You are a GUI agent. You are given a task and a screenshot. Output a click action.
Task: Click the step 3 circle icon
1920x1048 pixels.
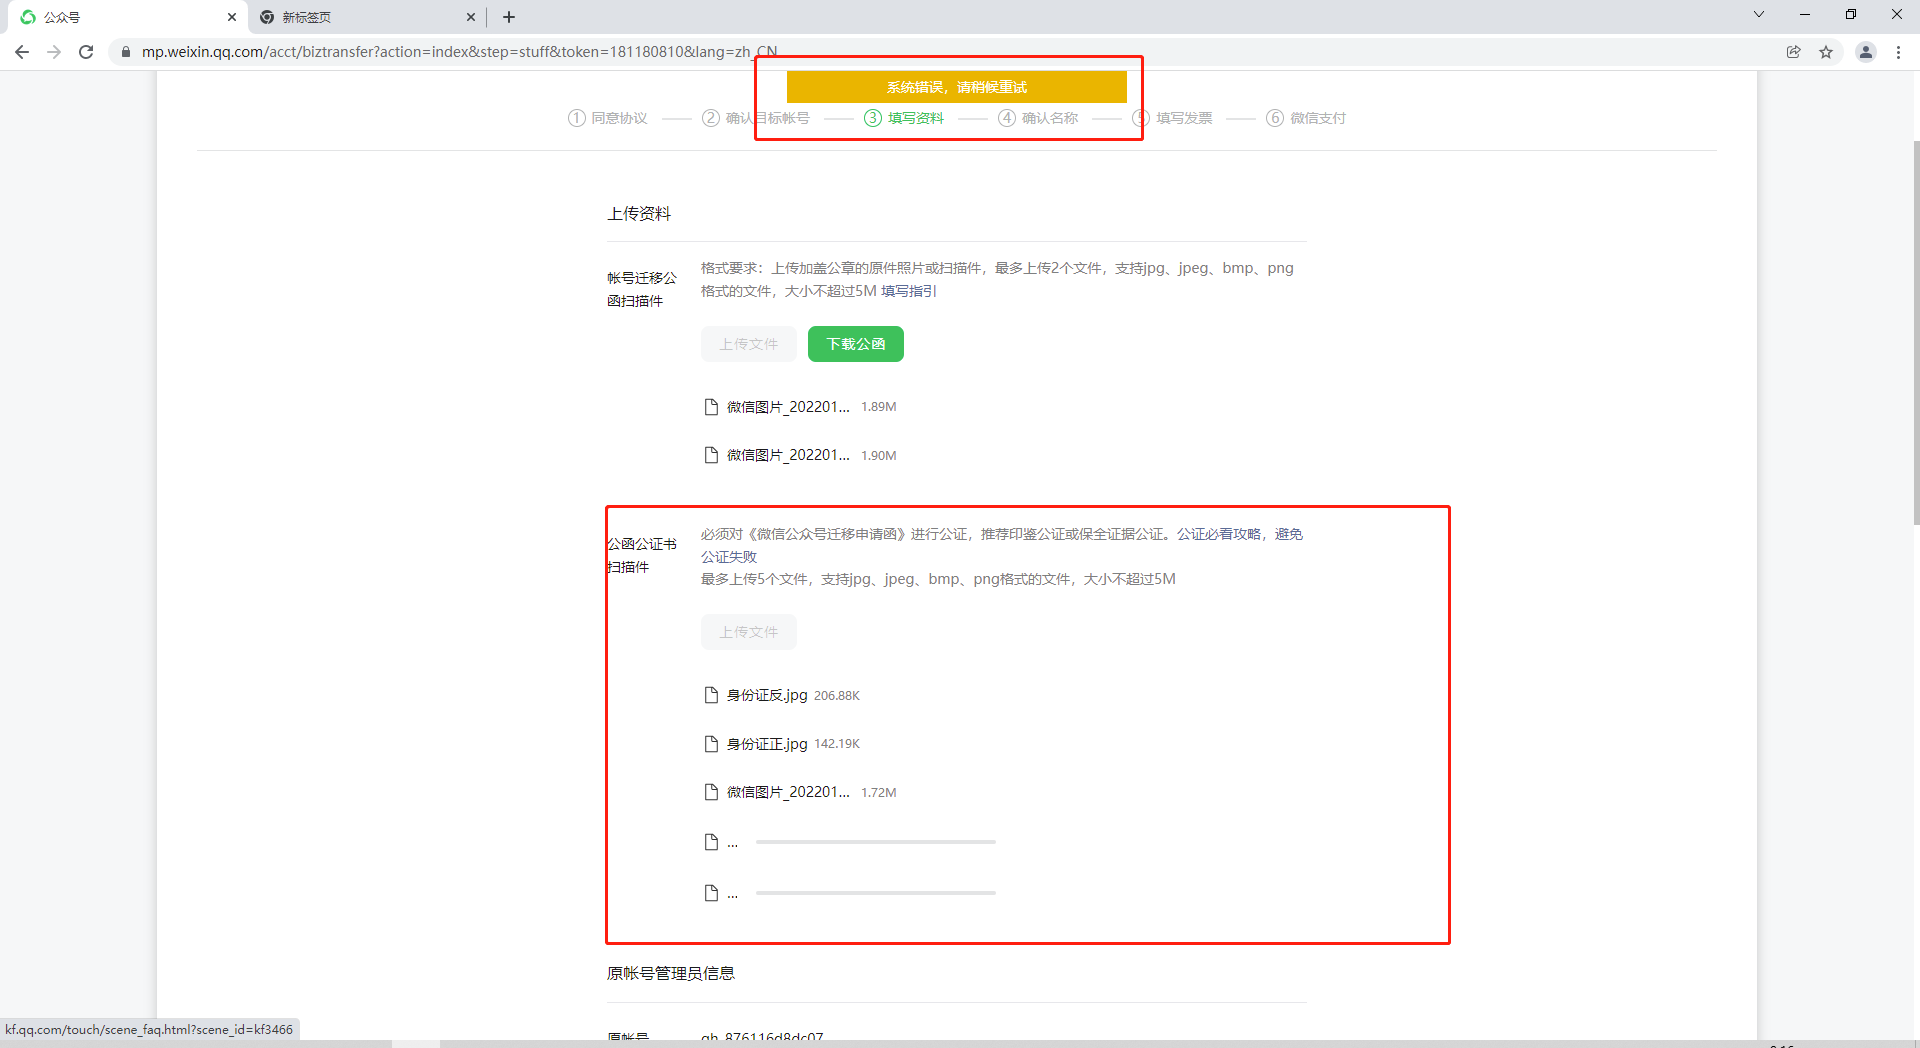tap(873, 118)
